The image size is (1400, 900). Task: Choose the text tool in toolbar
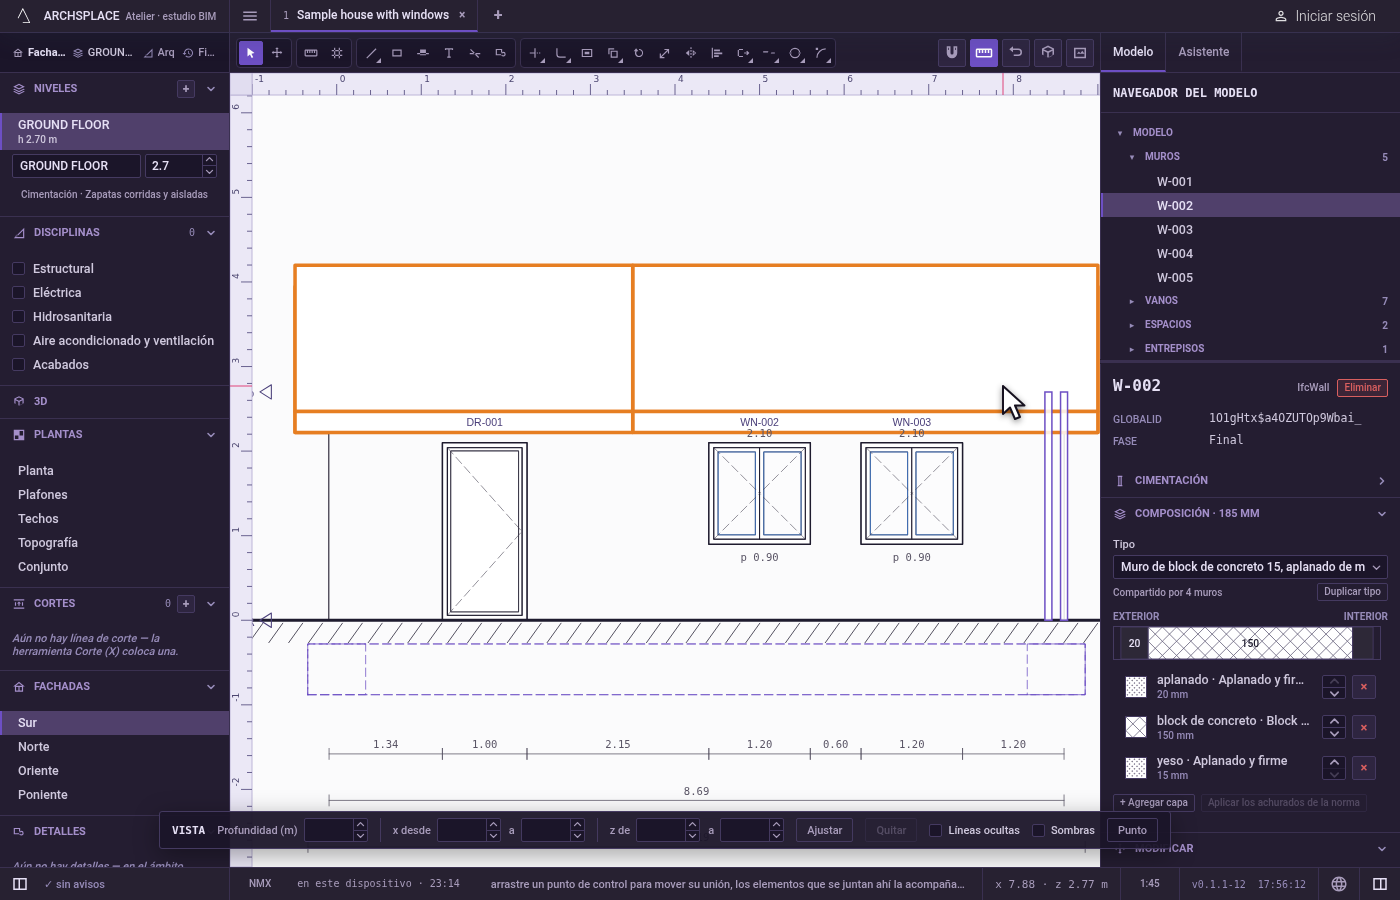tap(449, 53)
